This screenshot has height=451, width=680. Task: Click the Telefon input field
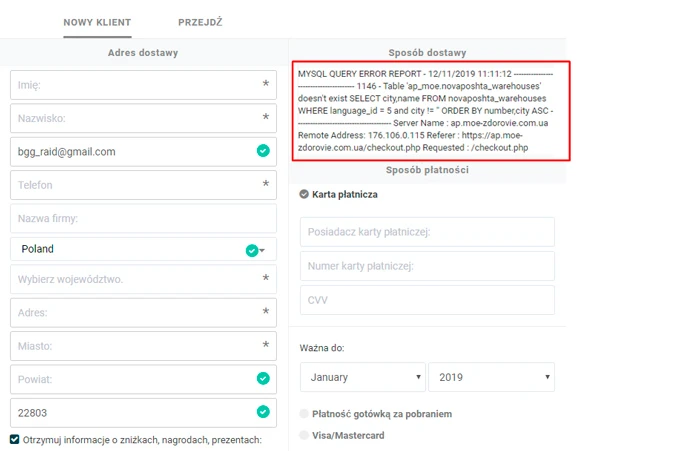[x=135, y=185]
